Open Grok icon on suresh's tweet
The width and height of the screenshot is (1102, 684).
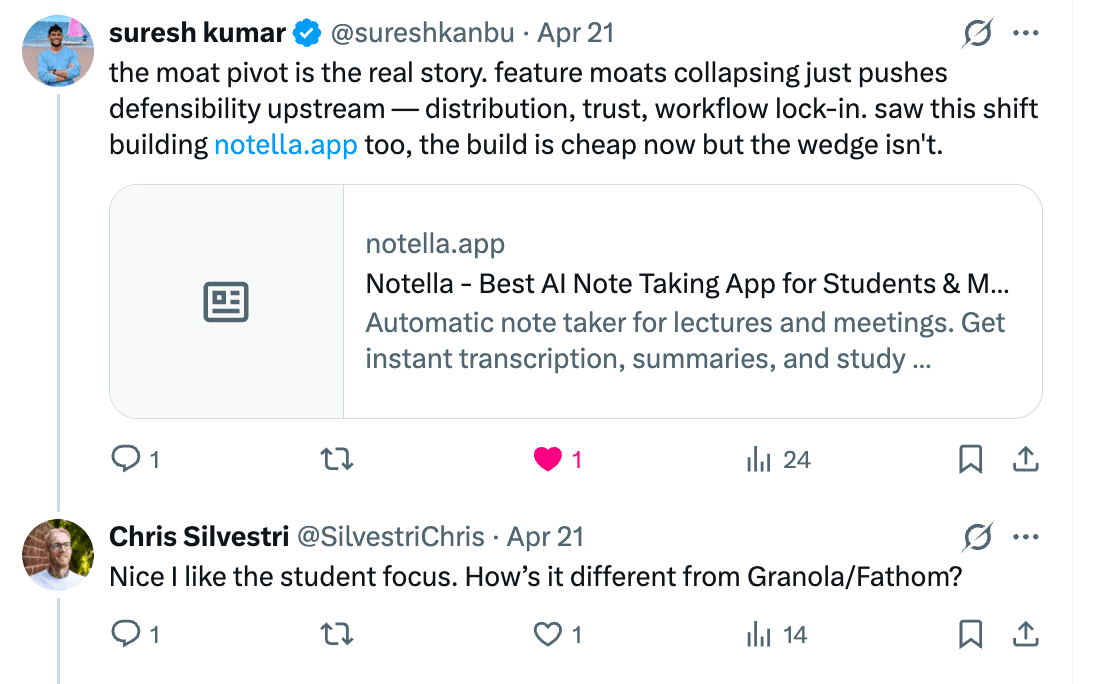(977, 34)
